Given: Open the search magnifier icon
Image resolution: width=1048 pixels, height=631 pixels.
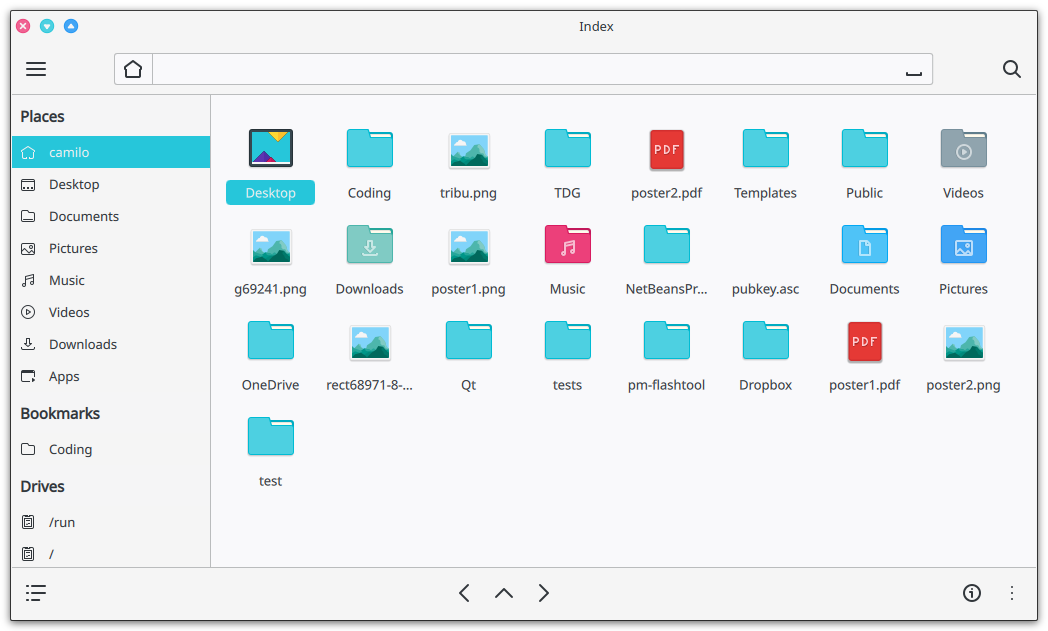Looking at the screenshot, I should coord(1011,69).
